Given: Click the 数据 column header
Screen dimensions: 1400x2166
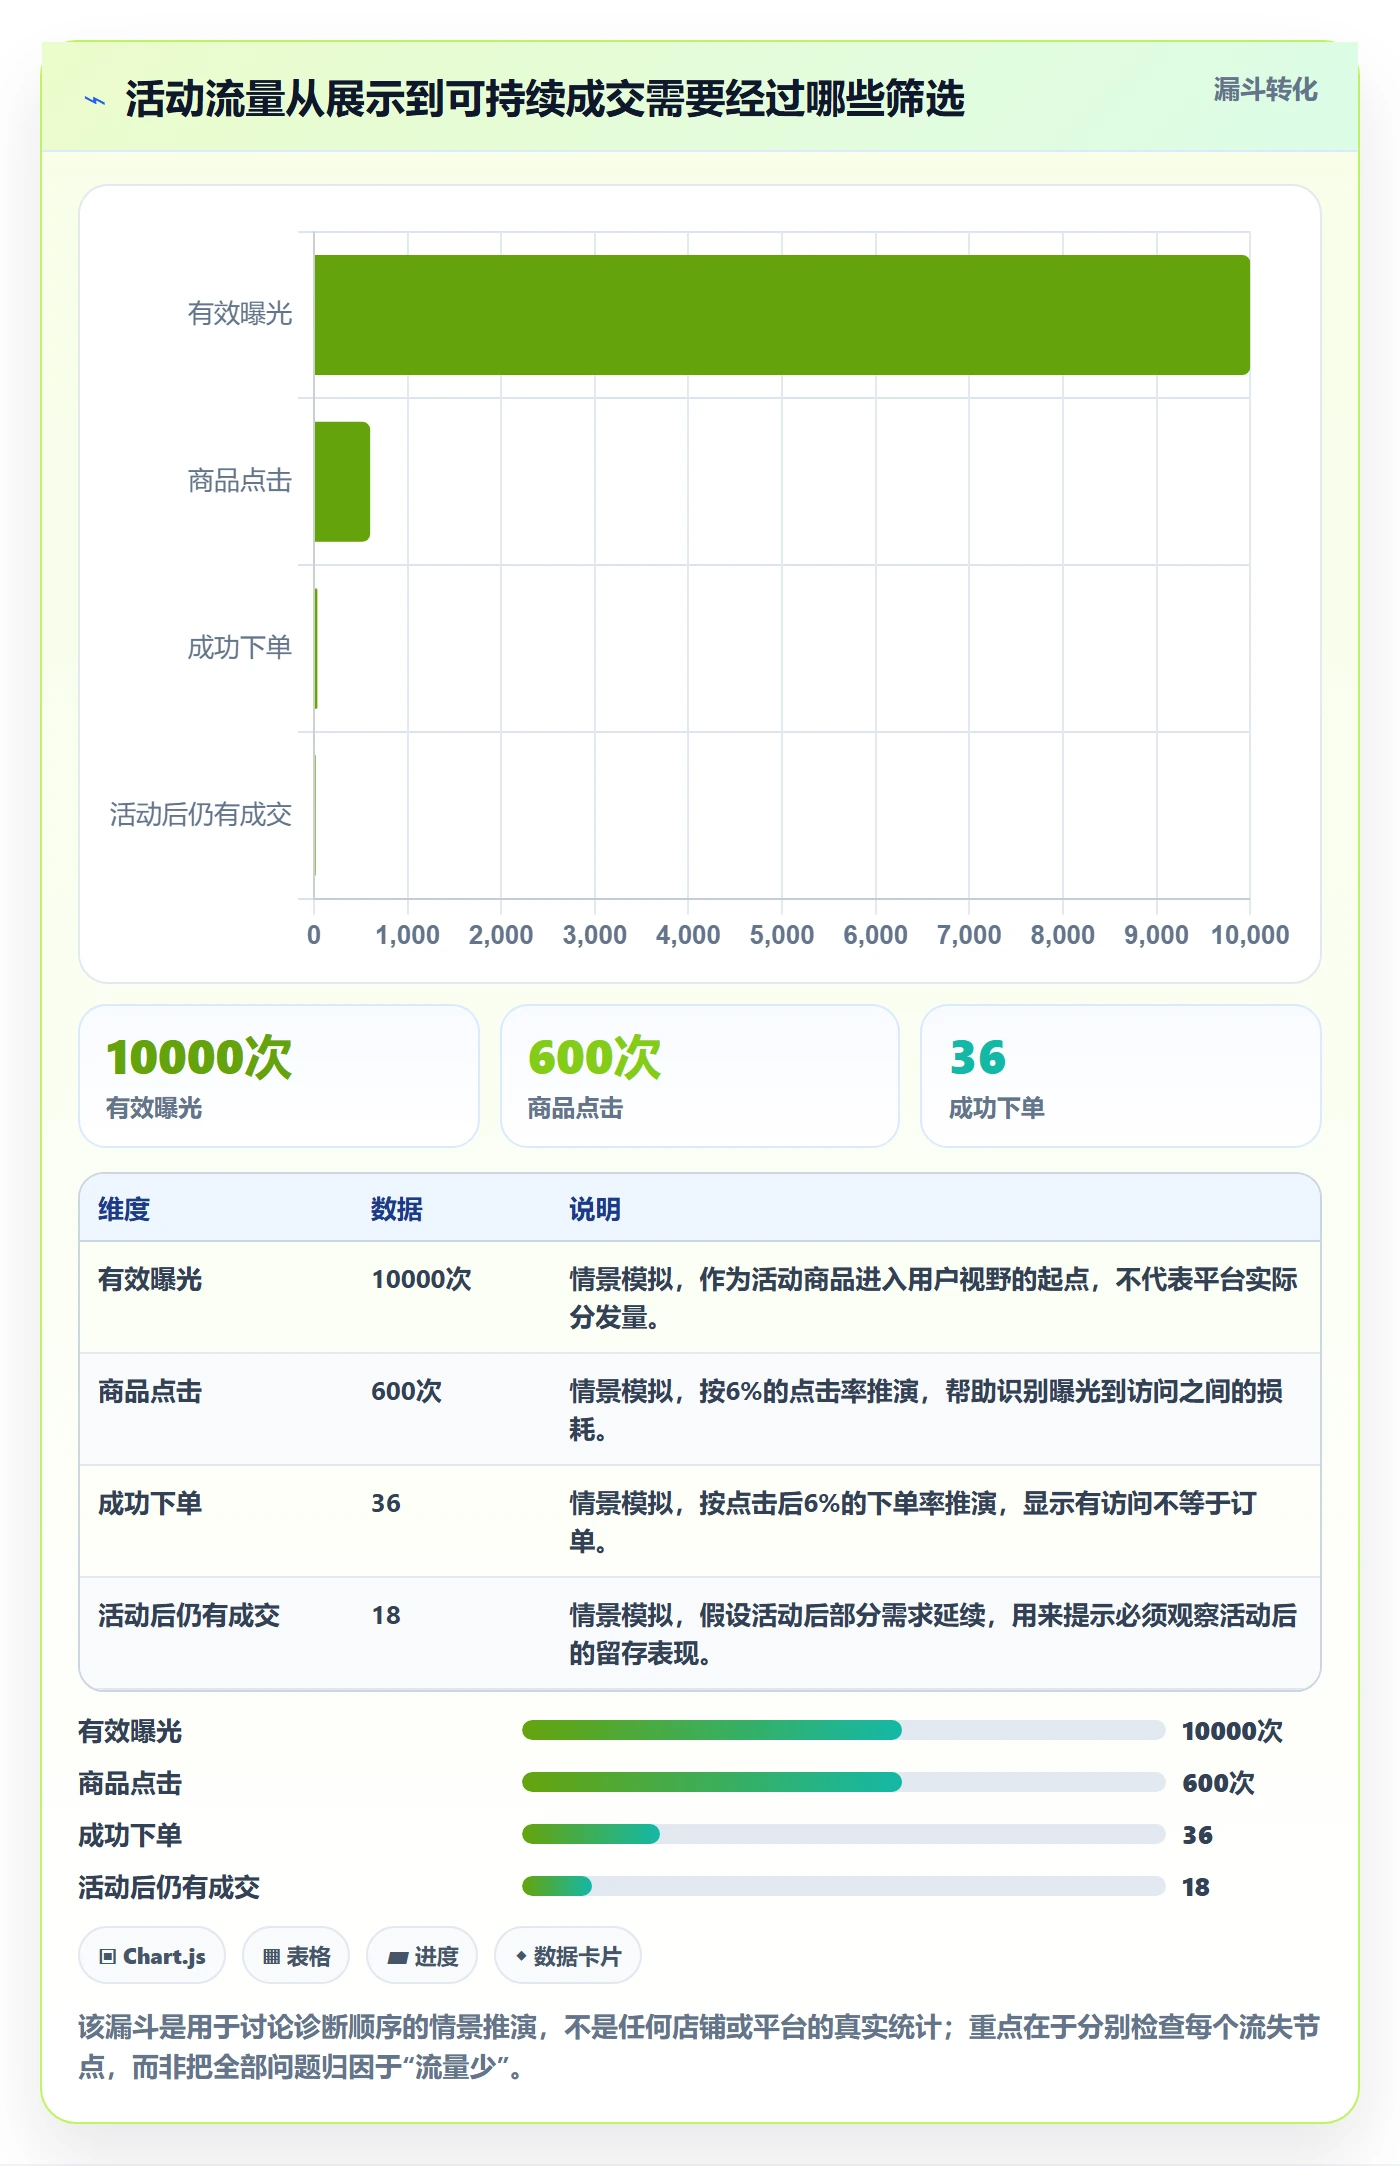Looking at the screenshot, I should (397, 1209).
